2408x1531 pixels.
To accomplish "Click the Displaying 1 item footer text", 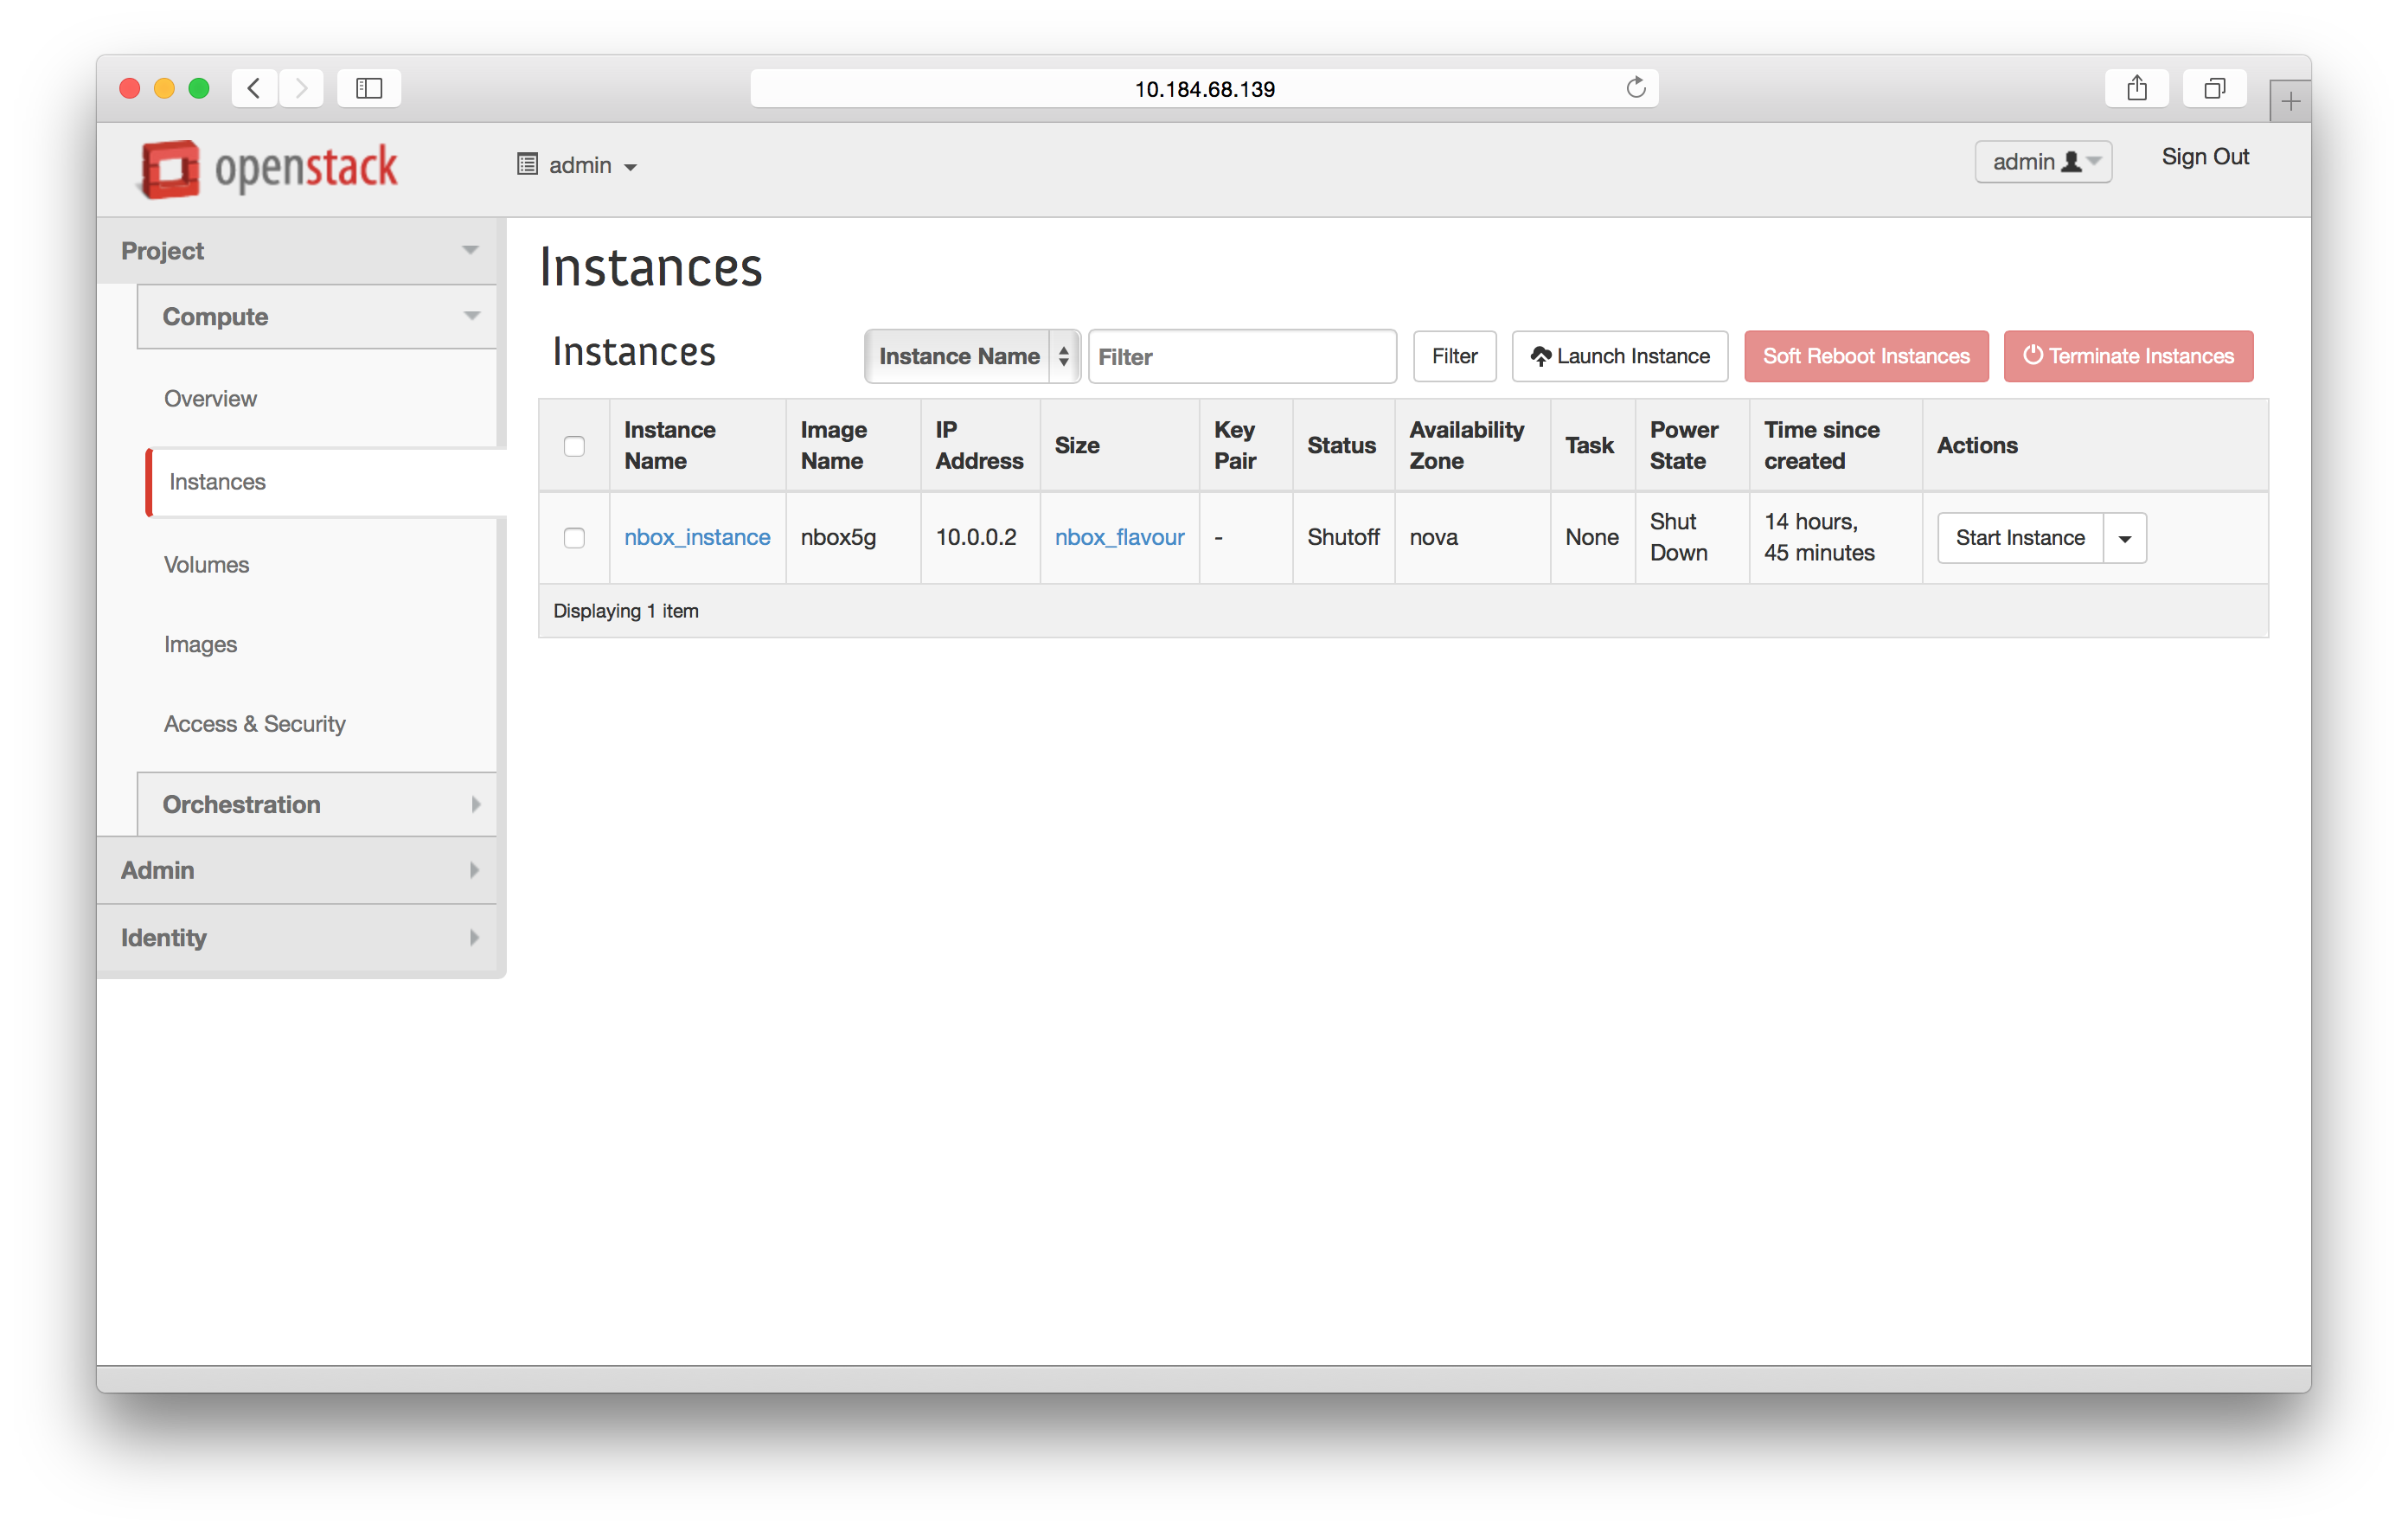I will (x=626, y=611).
